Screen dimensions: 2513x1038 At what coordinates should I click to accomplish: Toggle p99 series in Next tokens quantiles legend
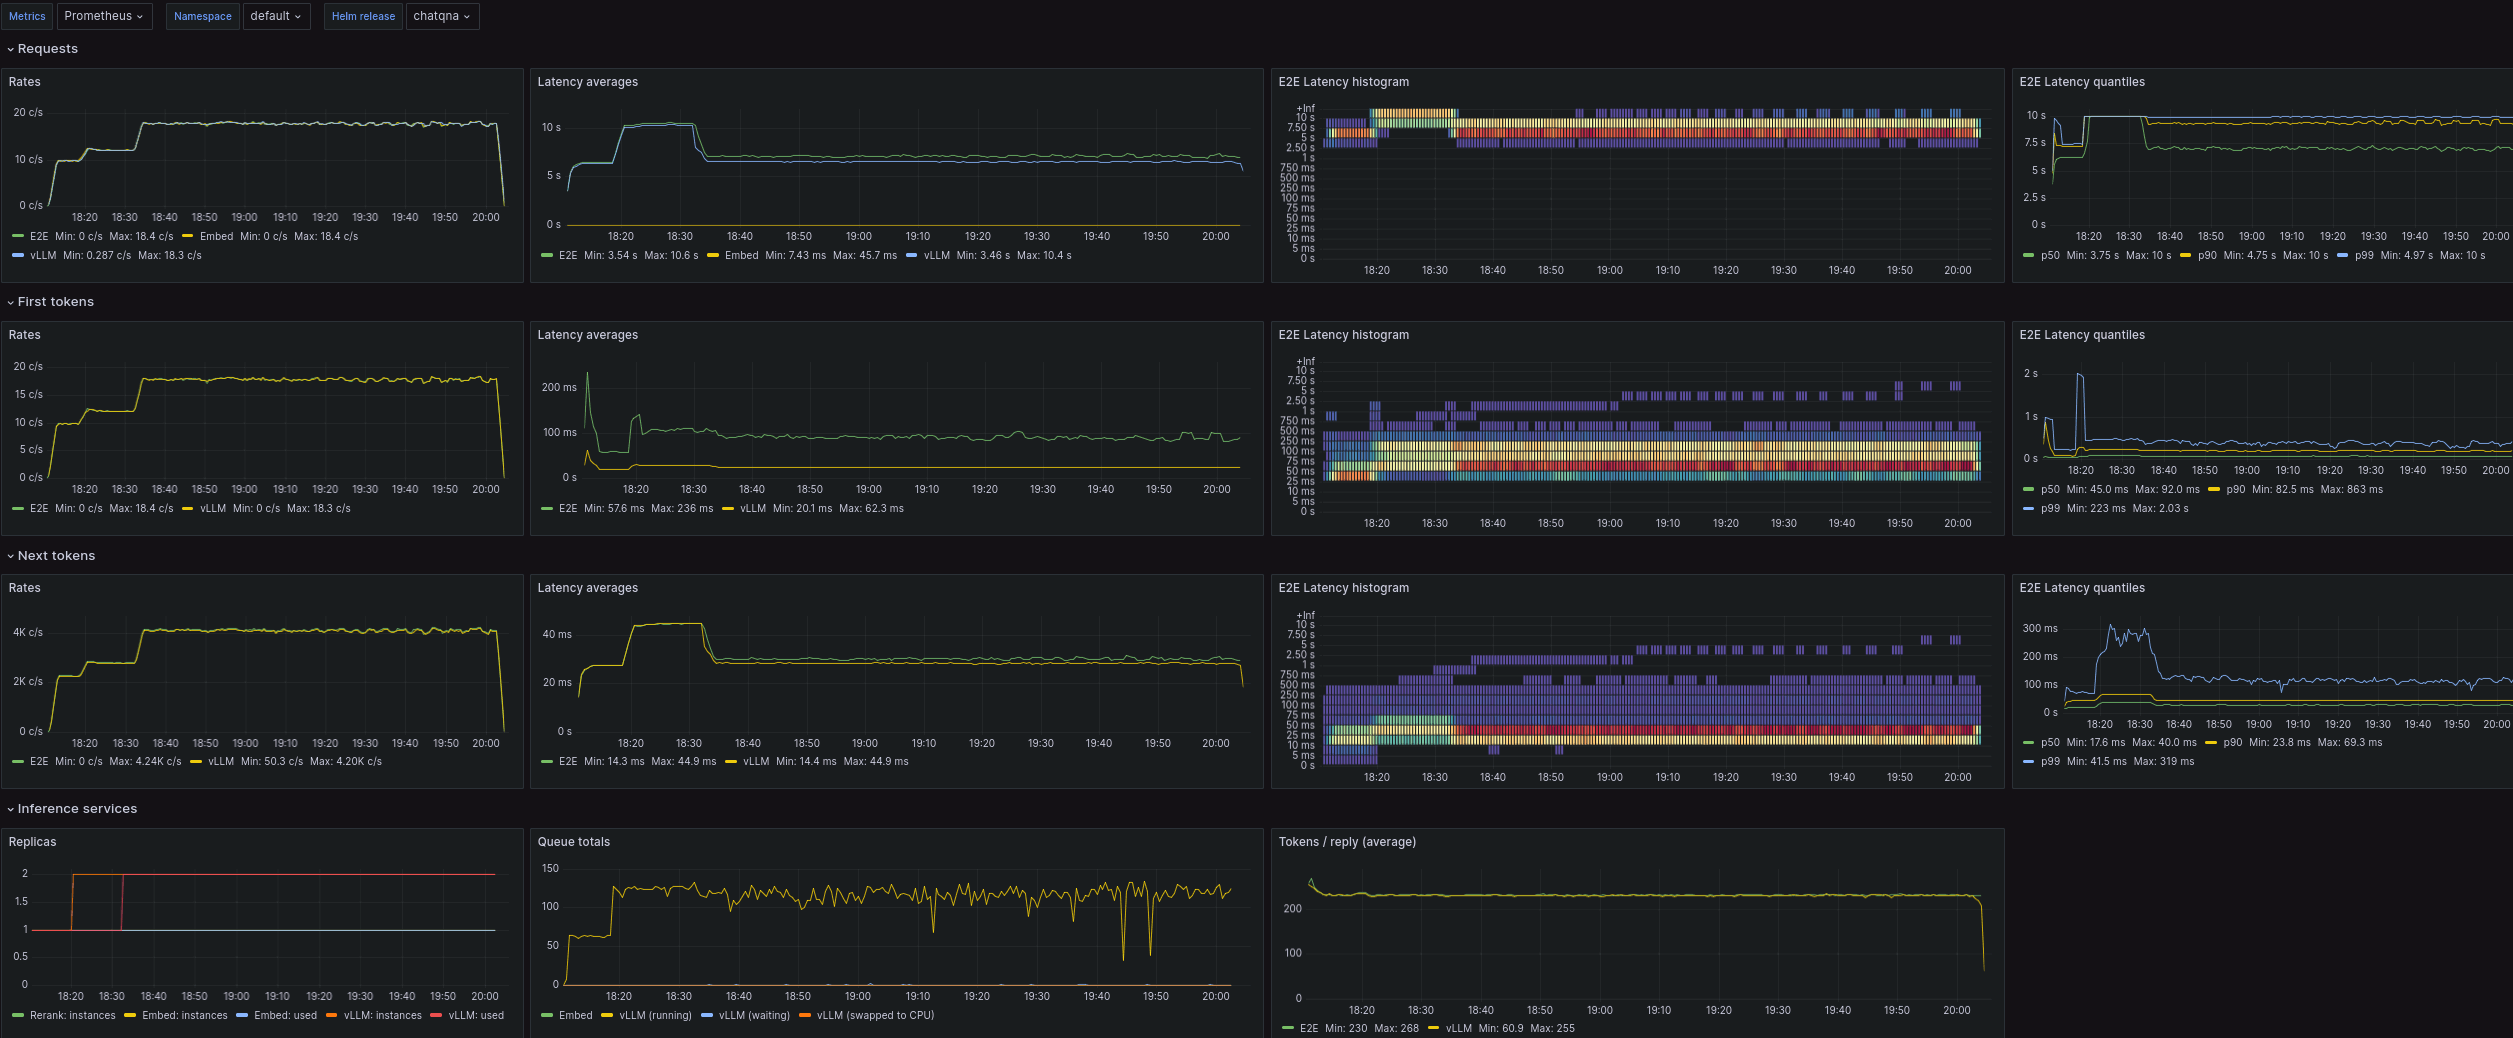(x=2050, y=762)
